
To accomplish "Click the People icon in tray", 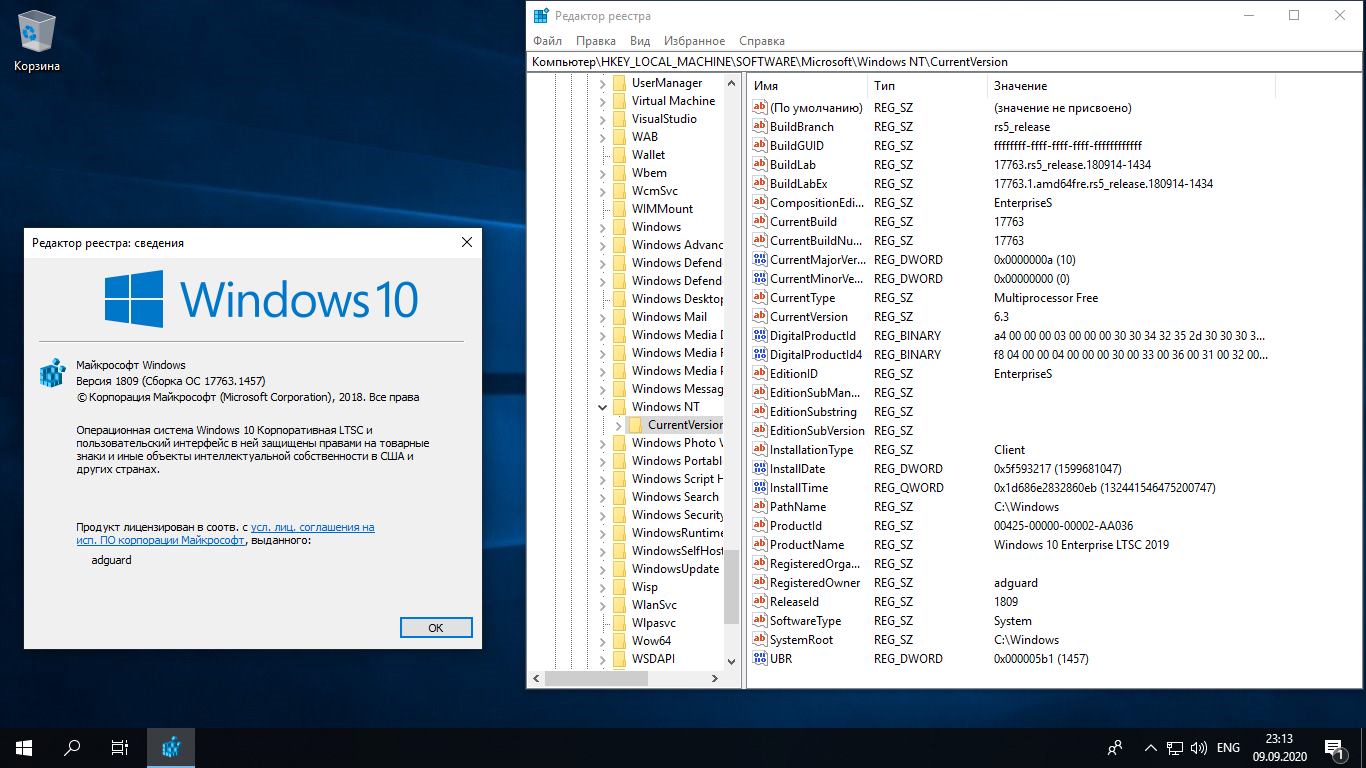I will point(1115,747).
